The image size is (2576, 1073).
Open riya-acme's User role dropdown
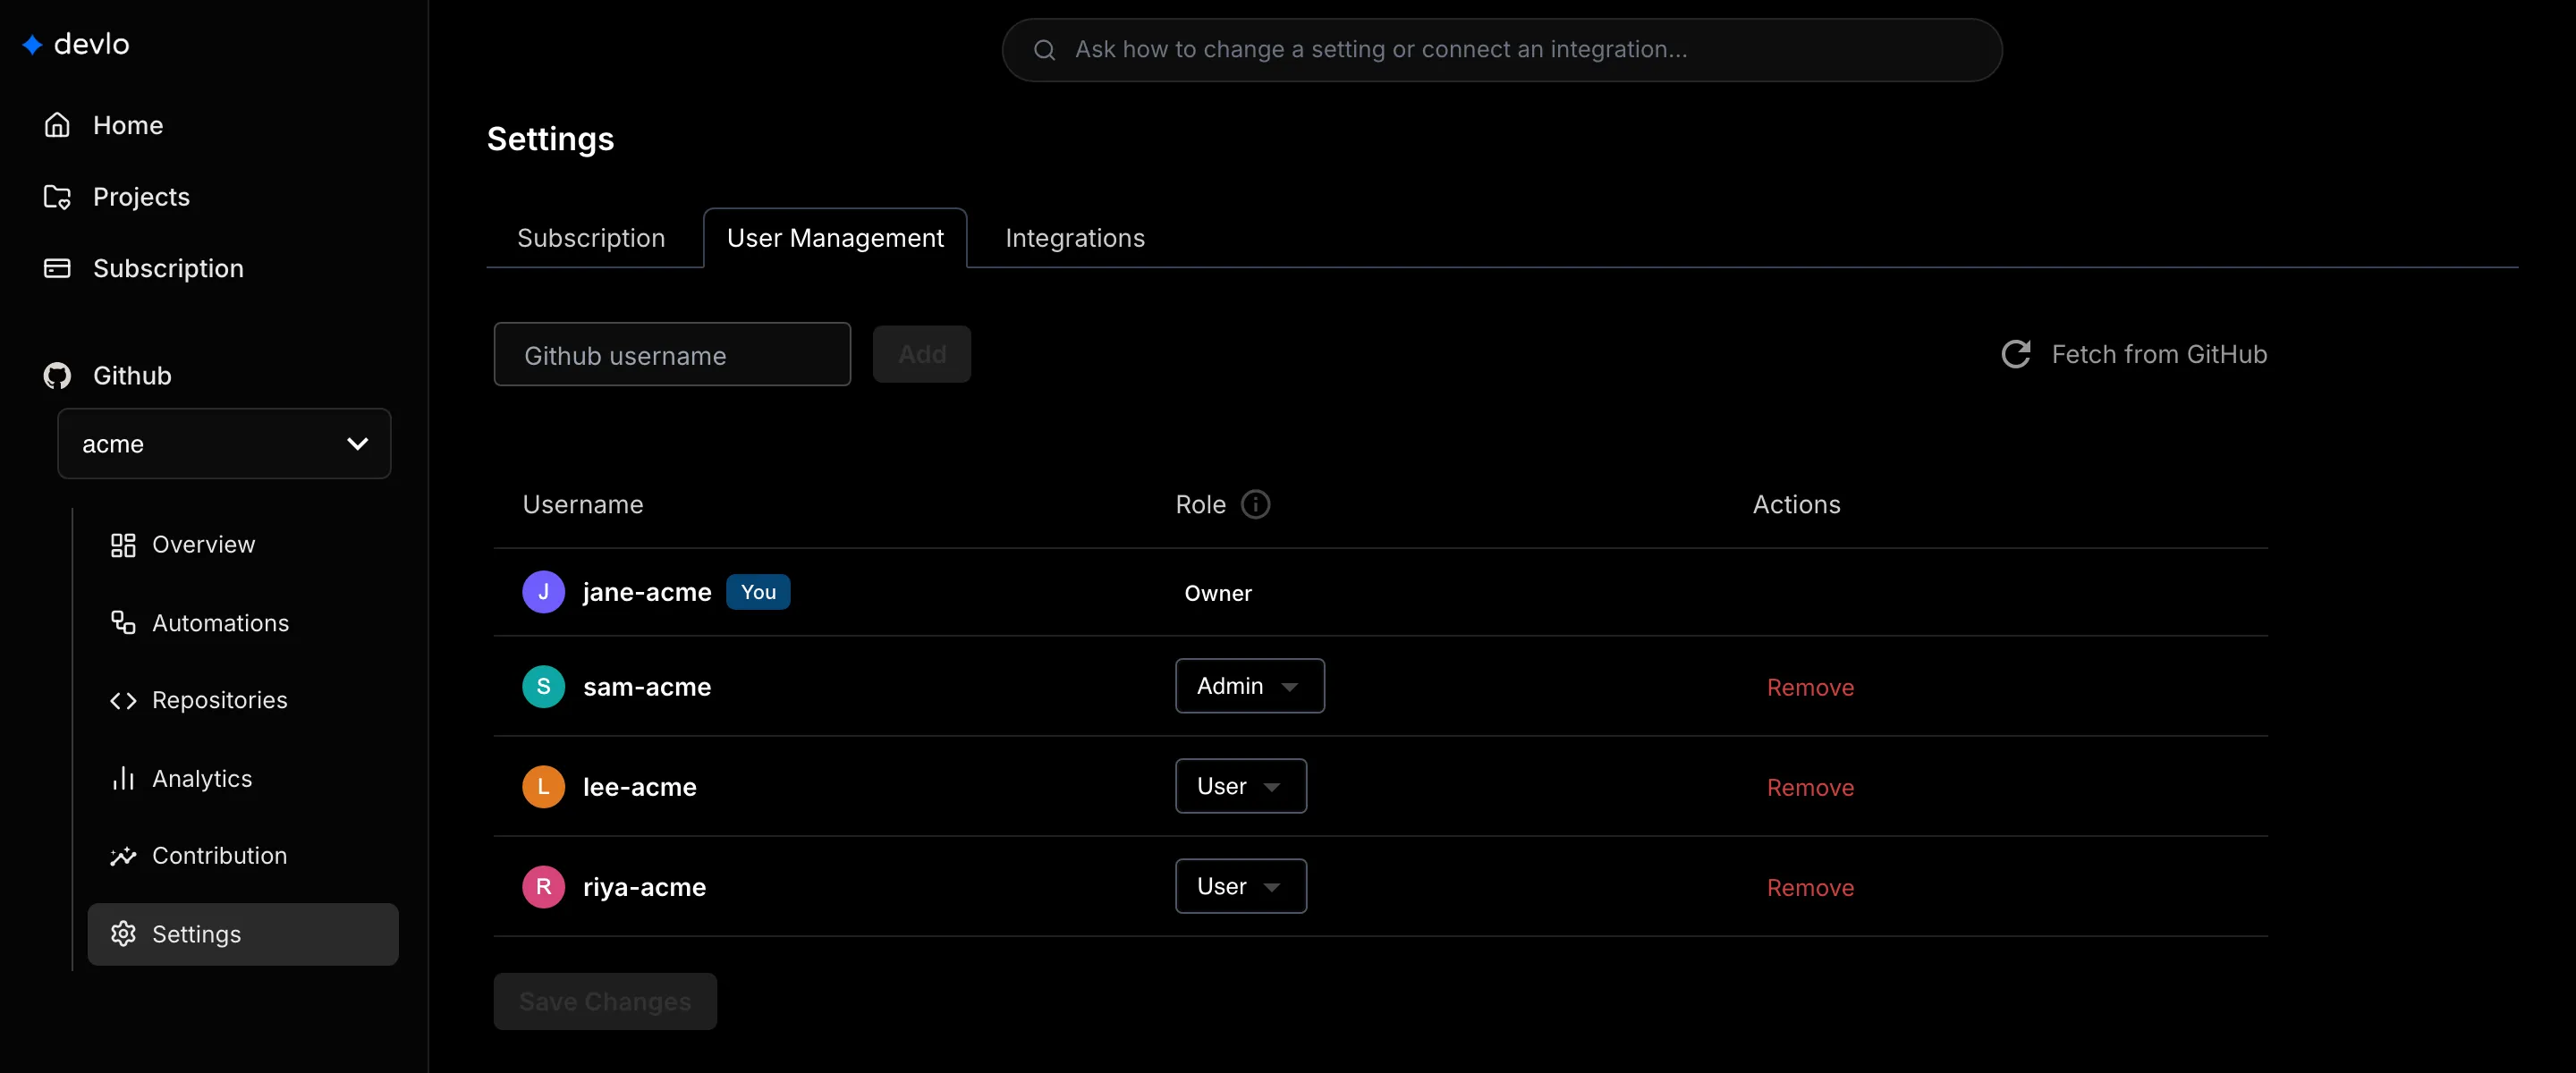1240,886
